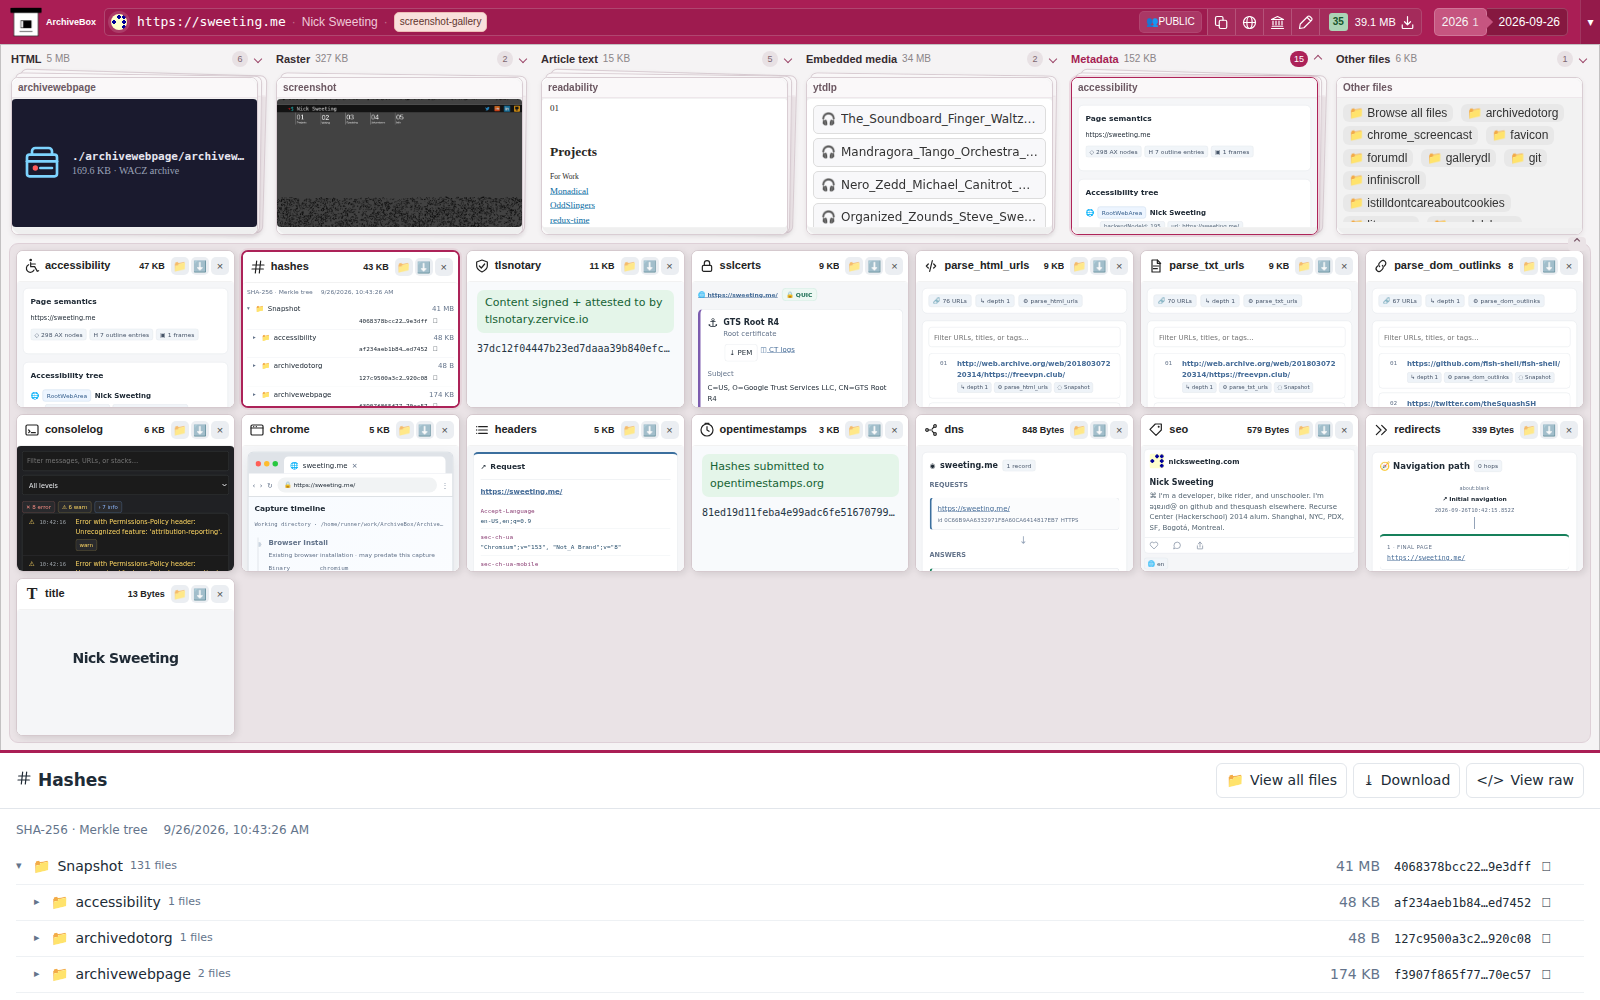
Task: Copy hash af234aeb1b84 of accessibility row
Action: coord(1546,903)
